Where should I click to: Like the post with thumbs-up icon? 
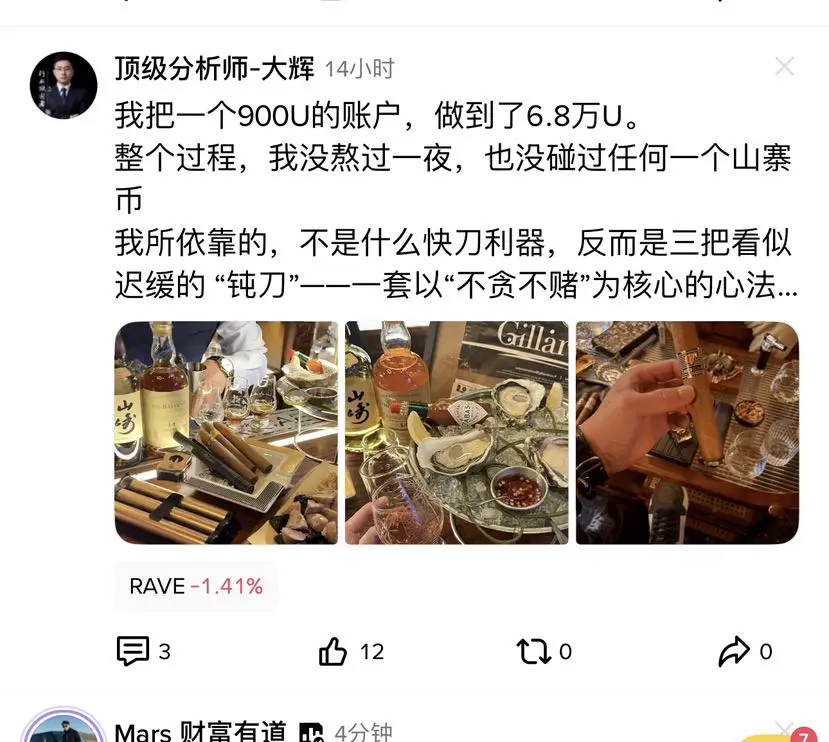pyautogui.click(x=333, y=651)
